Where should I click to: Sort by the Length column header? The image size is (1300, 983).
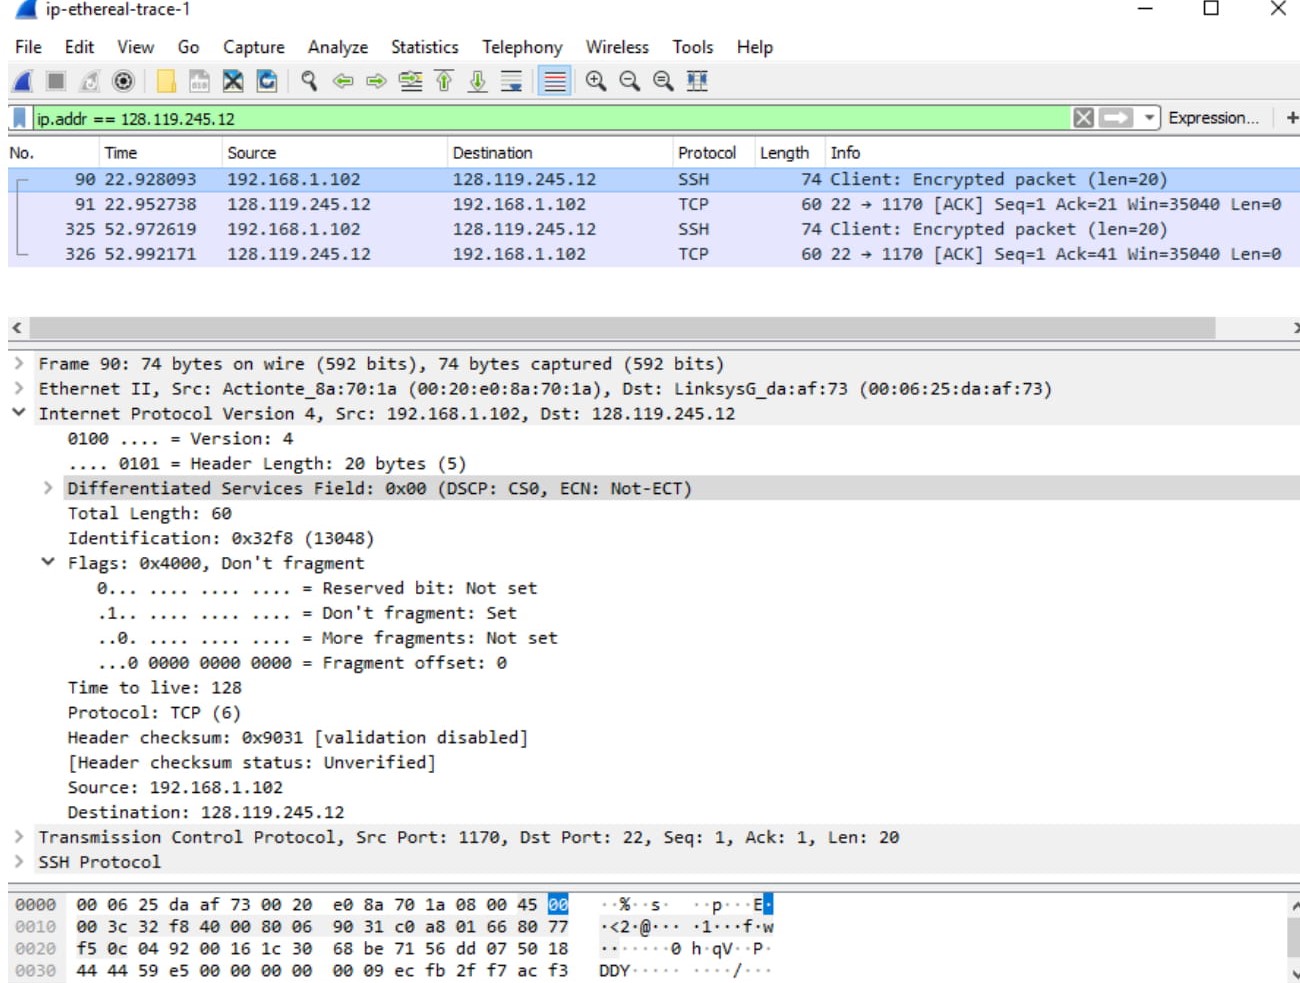(788, 153)
